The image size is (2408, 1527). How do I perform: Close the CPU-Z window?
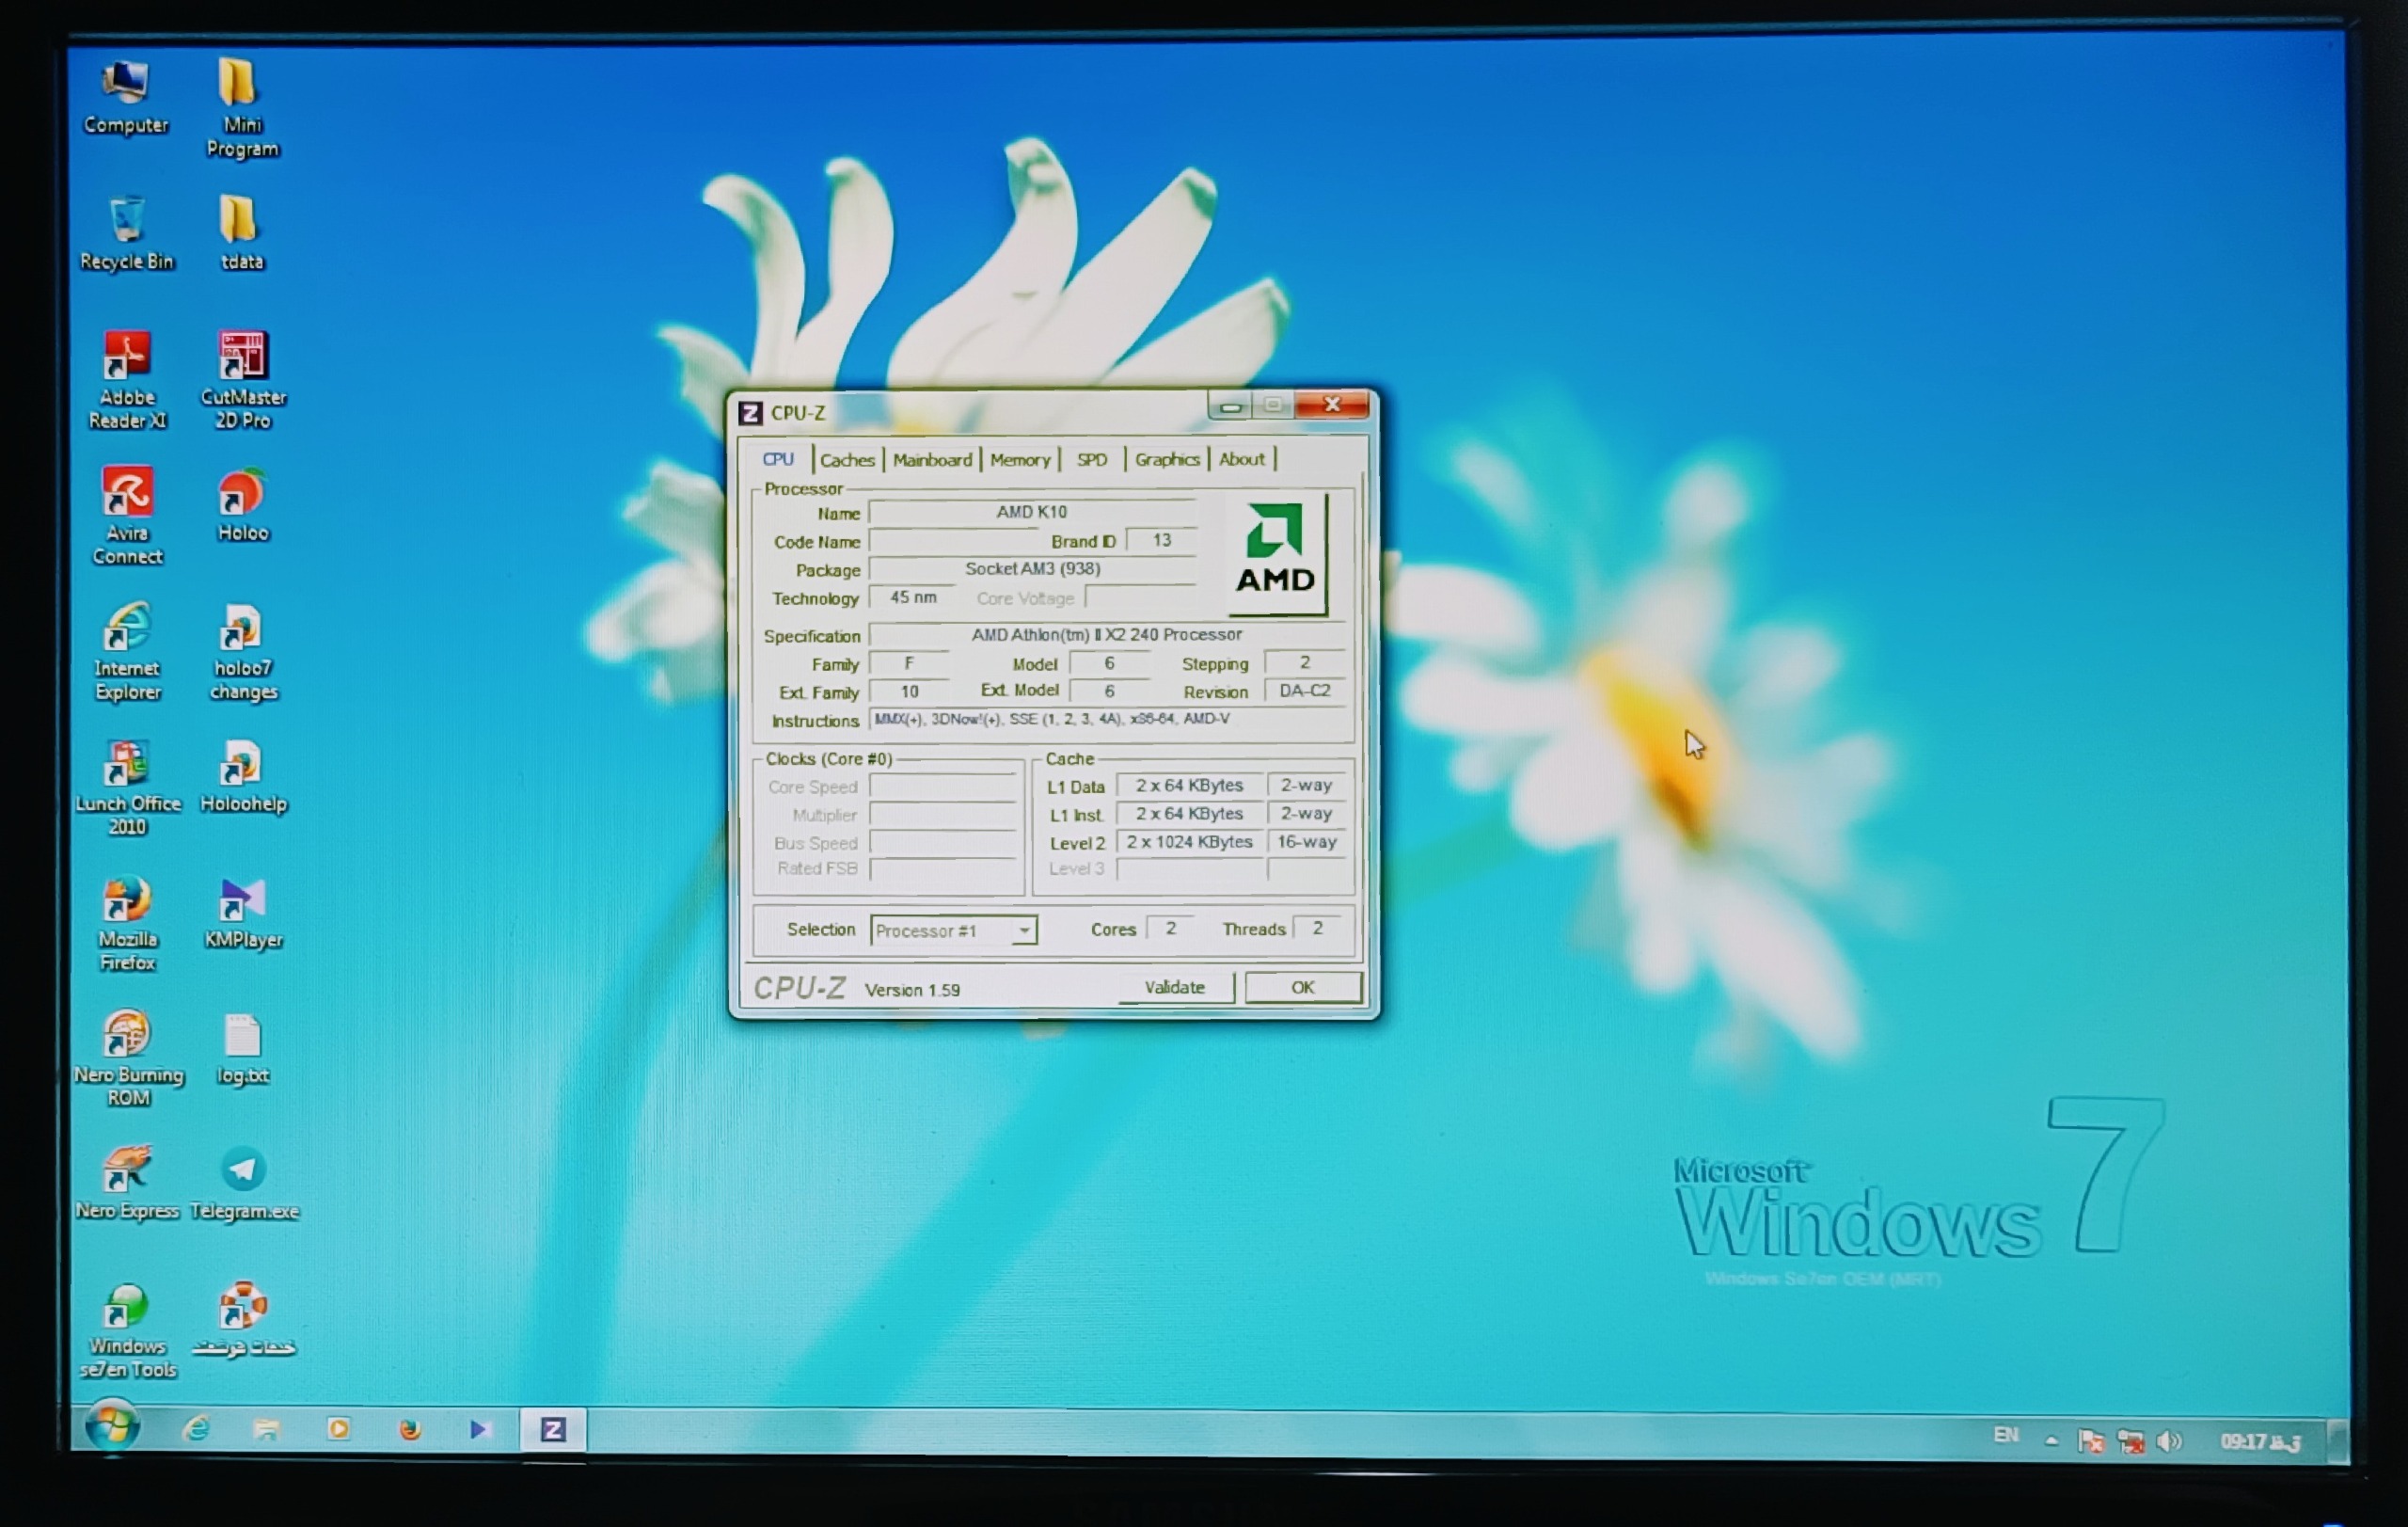click(x=1331, y=405)
